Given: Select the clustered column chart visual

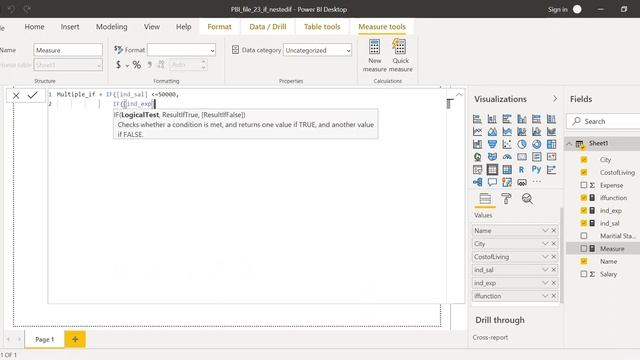Looking at the screenshot, I should (522, 119).
